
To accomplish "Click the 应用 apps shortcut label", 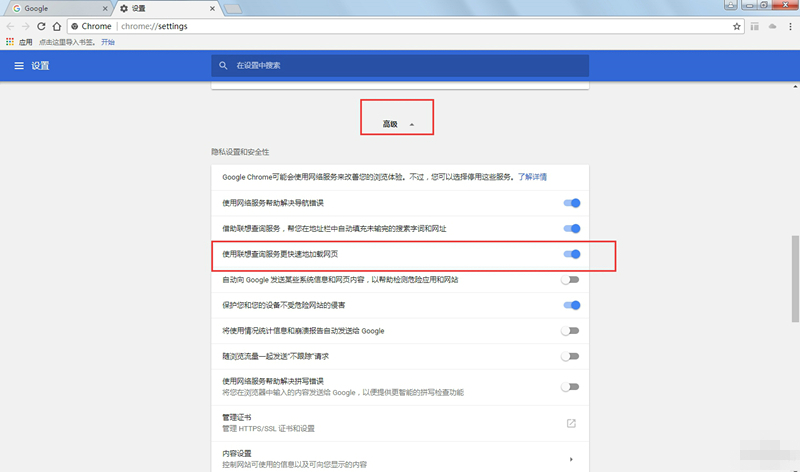I will click(26, 42).
